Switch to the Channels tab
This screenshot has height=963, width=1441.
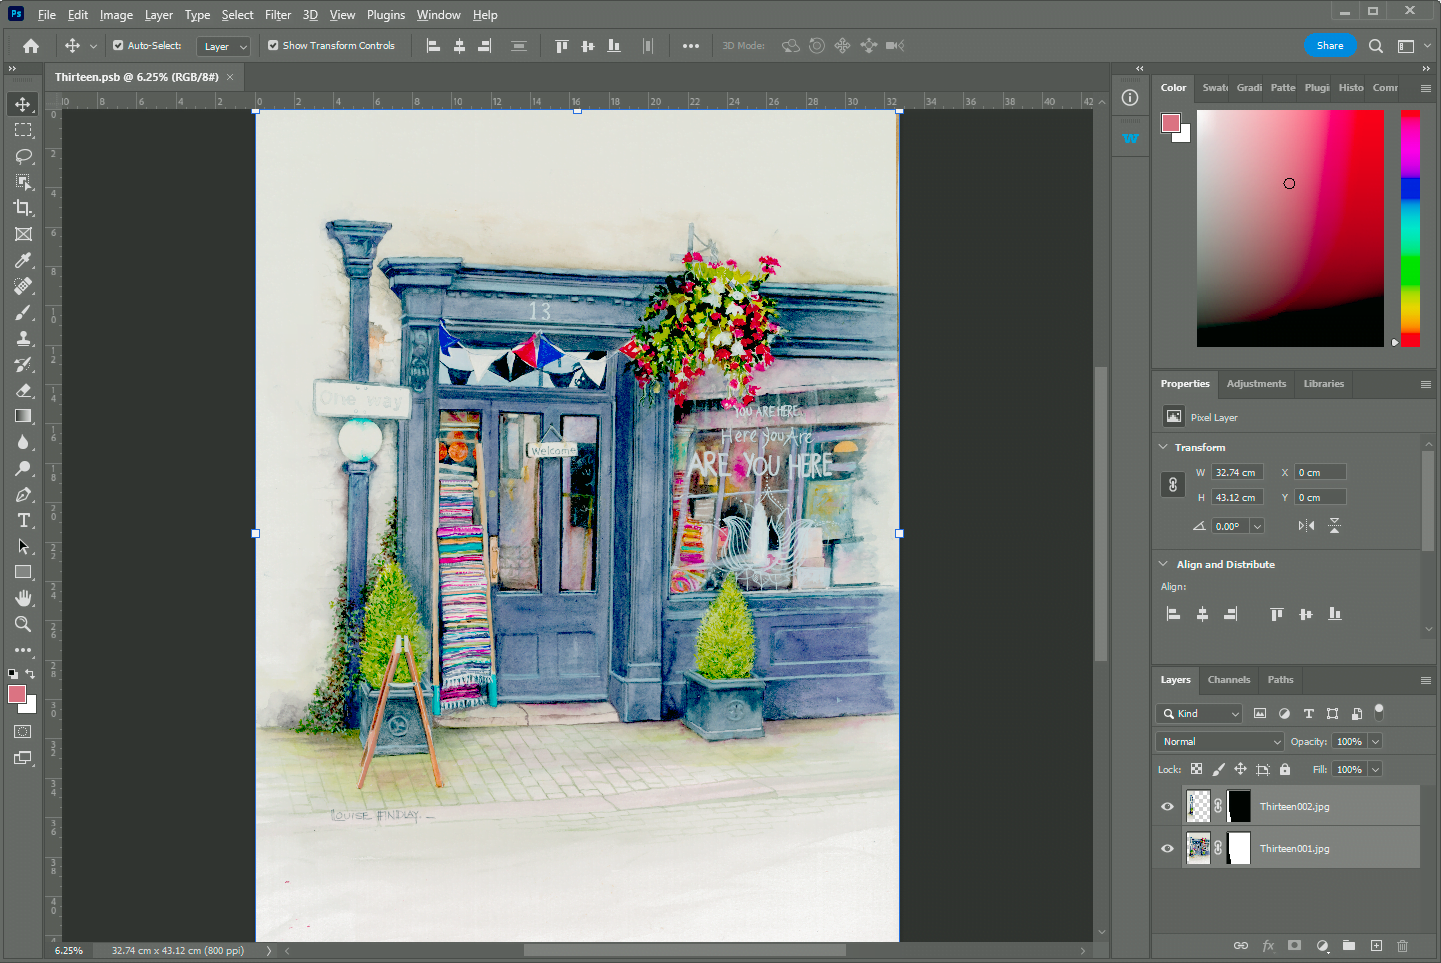(1228, 680)
